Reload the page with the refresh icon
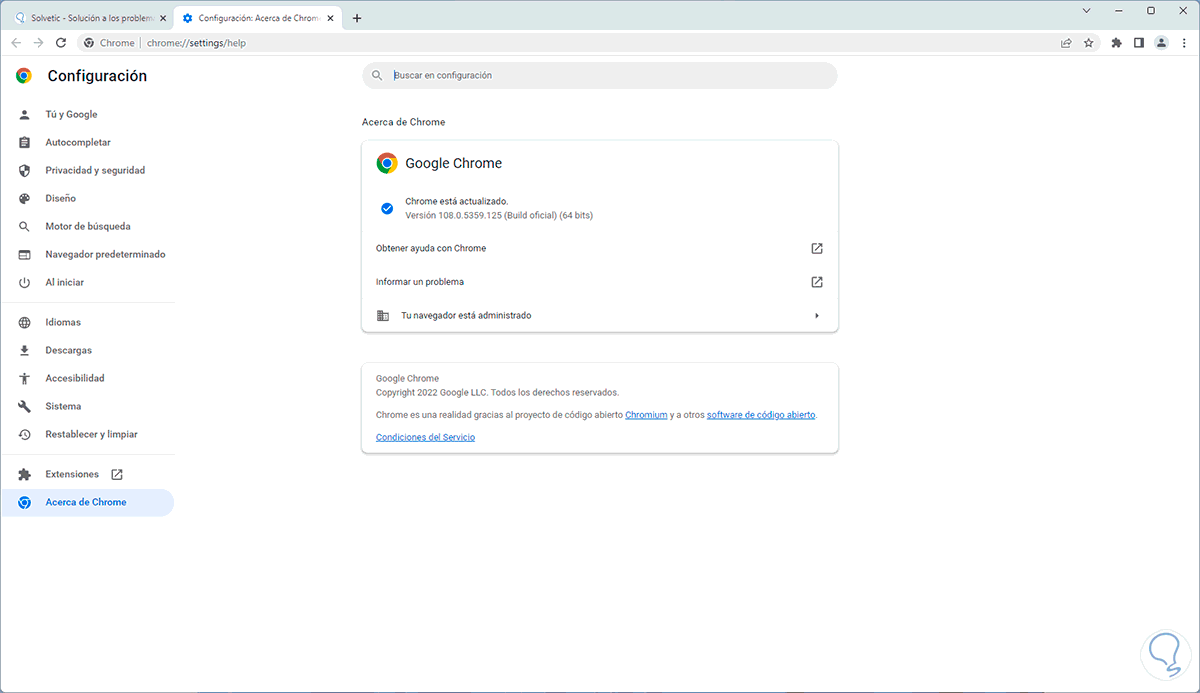This screenshot has height=693, width=1200. tap(61, 43)
